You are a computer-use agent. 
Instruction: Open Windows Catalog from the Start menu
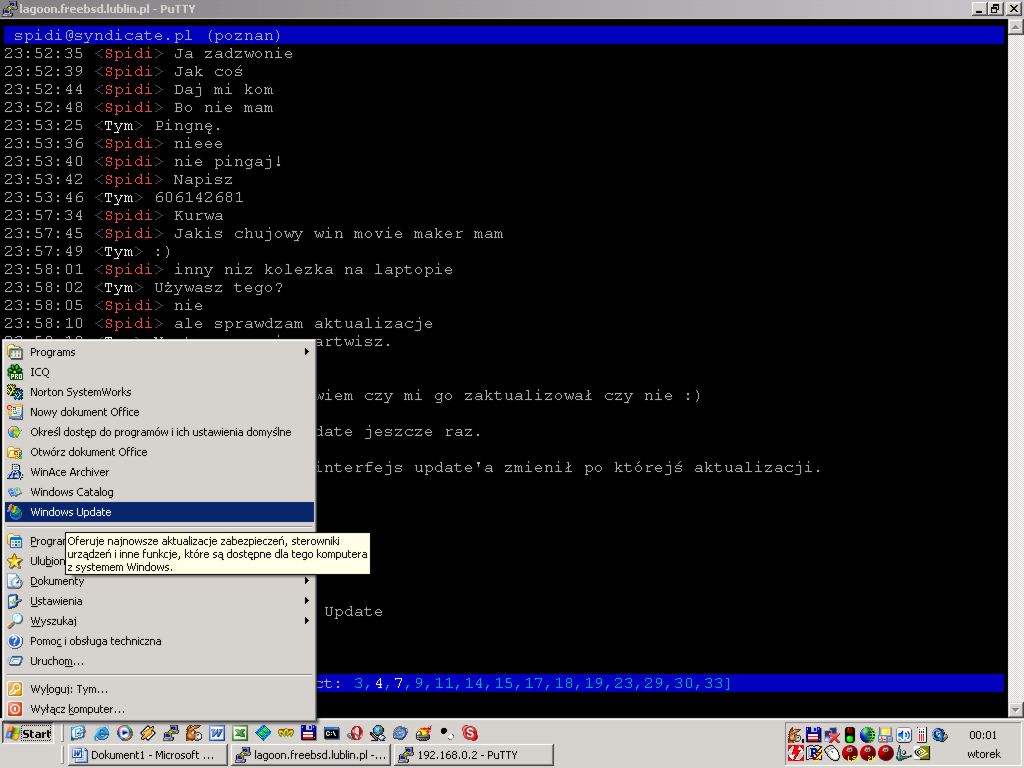point(159,492)
